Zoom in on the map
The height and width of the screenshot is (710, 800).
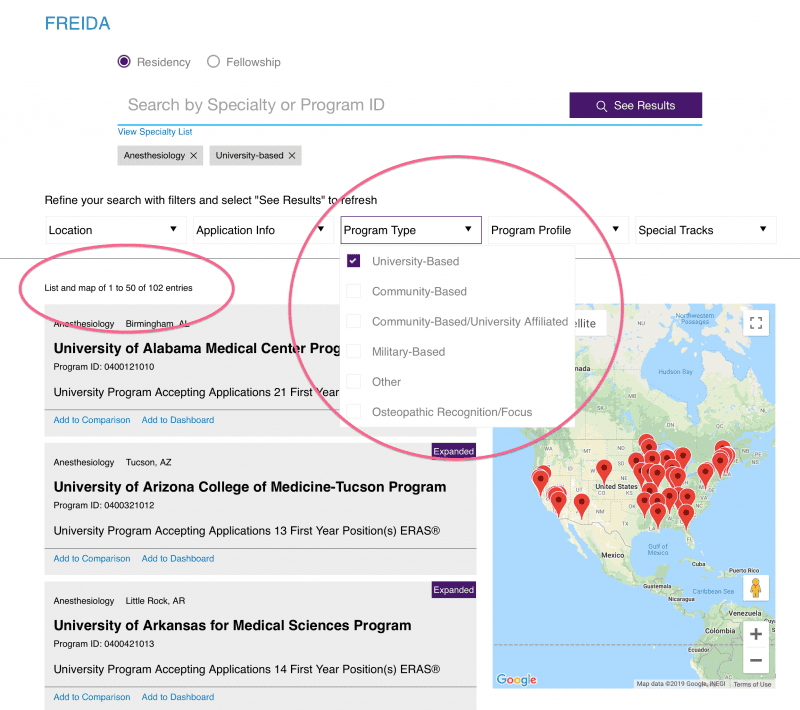[x=756, y=634]
